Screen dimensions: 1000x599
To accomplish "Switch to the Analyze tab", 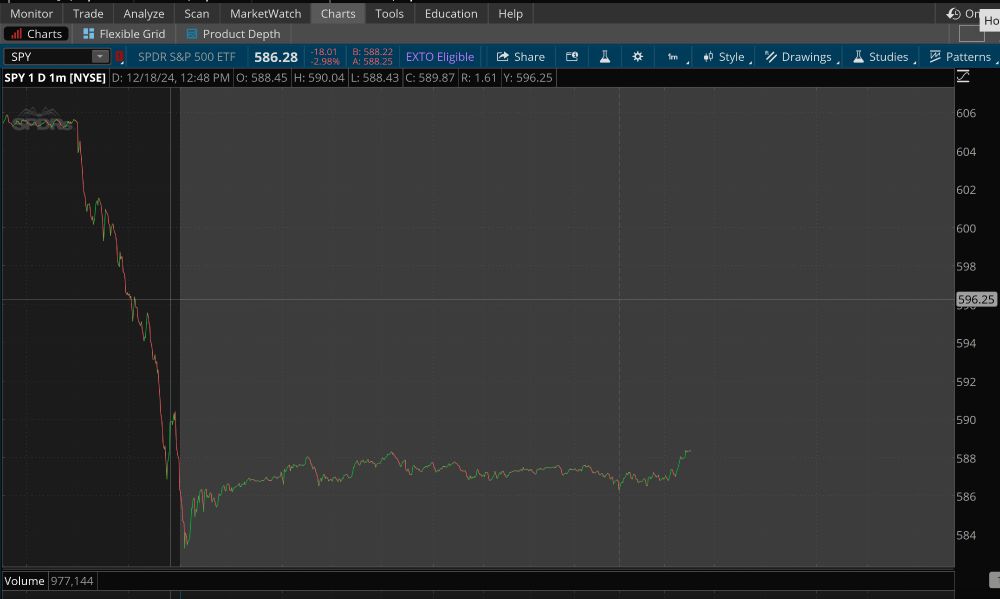I will [143, 13].
